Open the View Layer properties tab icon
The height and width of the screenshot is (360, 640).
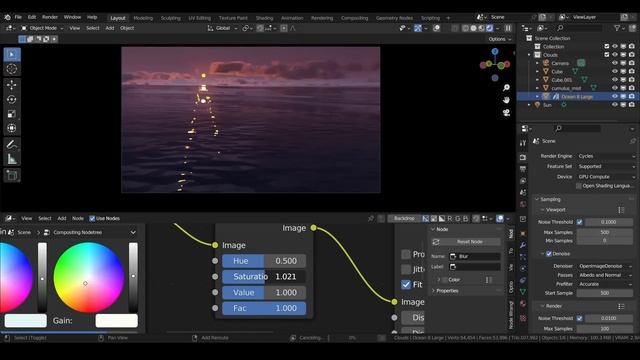tap(523, 180)
